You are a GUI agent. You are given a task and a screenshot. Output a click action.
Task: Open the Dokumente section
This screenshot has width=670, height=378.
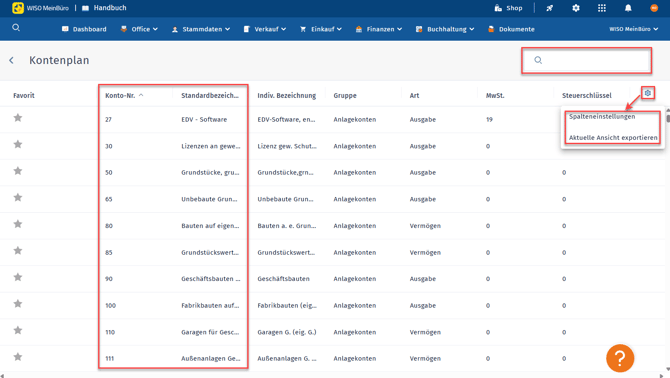[x=511, y=29]
